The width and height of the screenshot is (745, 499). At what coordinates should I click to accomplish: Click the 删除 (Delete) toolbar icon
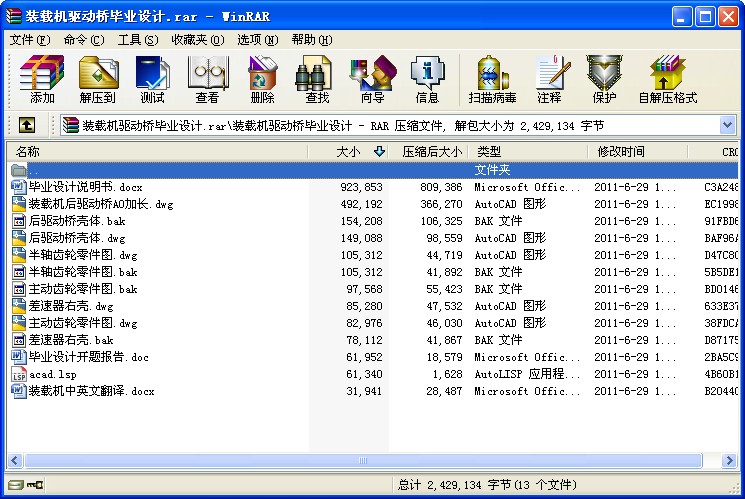tap(262, 79)
